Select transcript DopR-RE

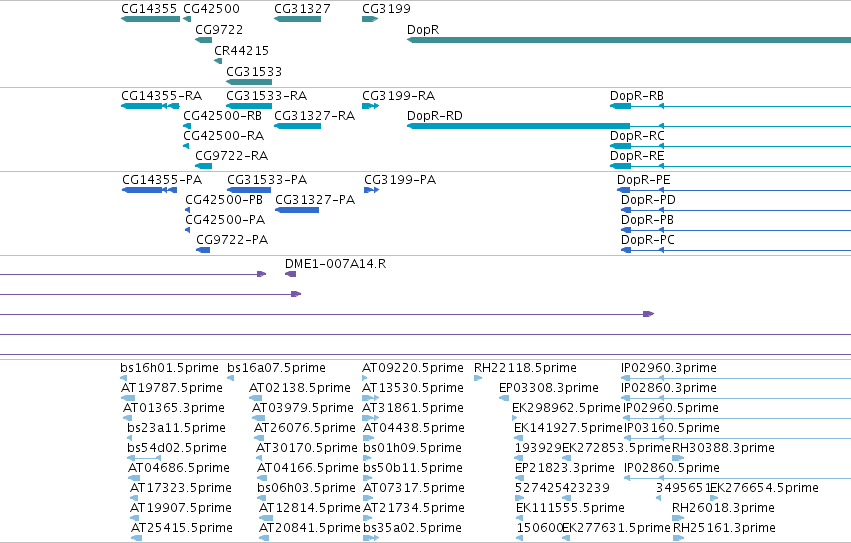pyautogui.click(x=730, y=166)
